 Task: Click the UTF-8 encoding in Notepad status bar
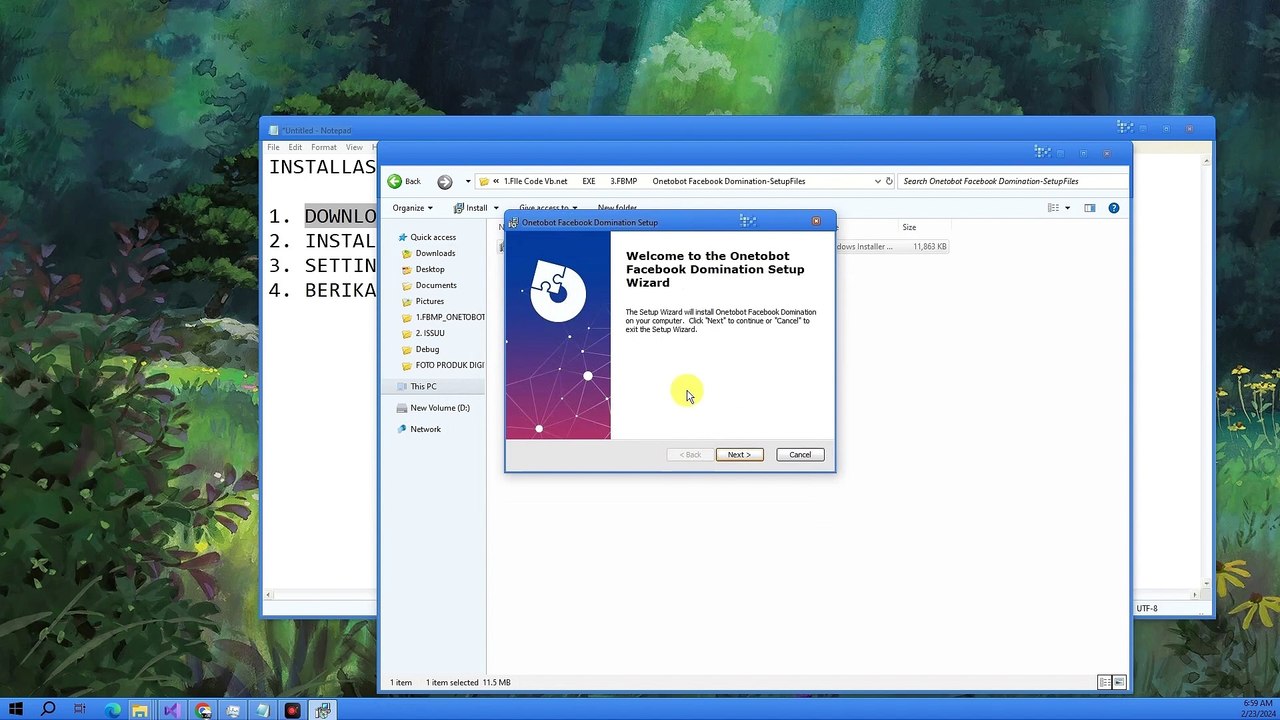(1147, 608)
